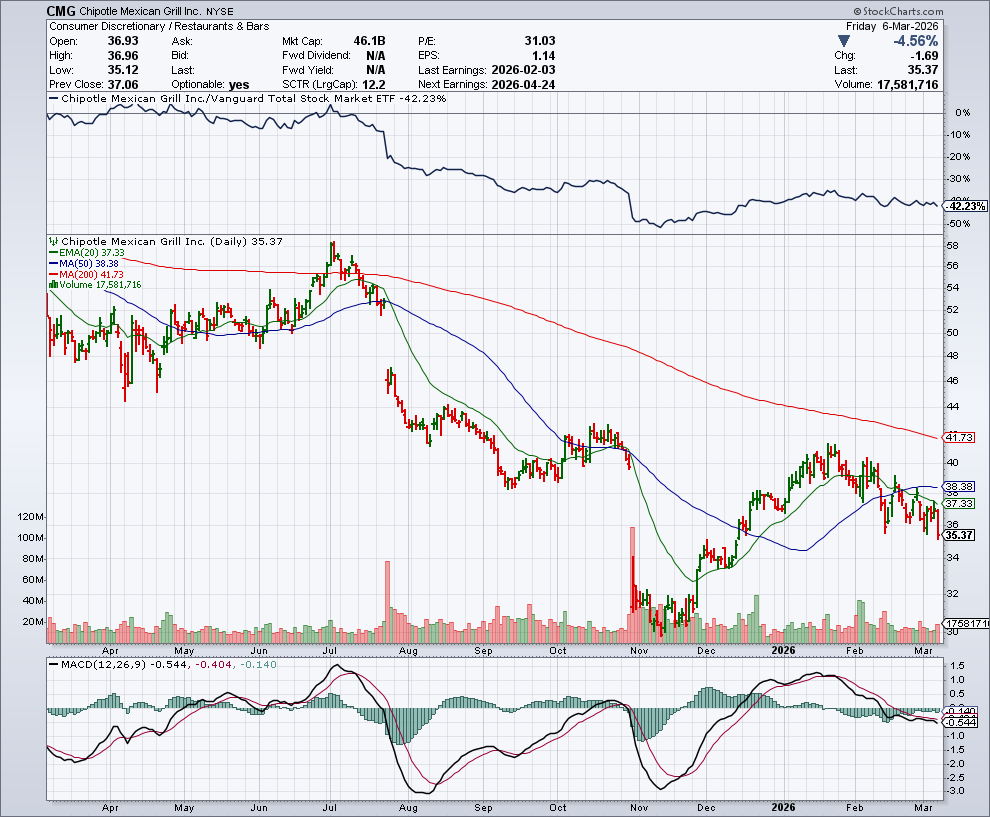
Task: Click the date 'Friday 6-Mar-2026'
Action: tap(892, 27)
